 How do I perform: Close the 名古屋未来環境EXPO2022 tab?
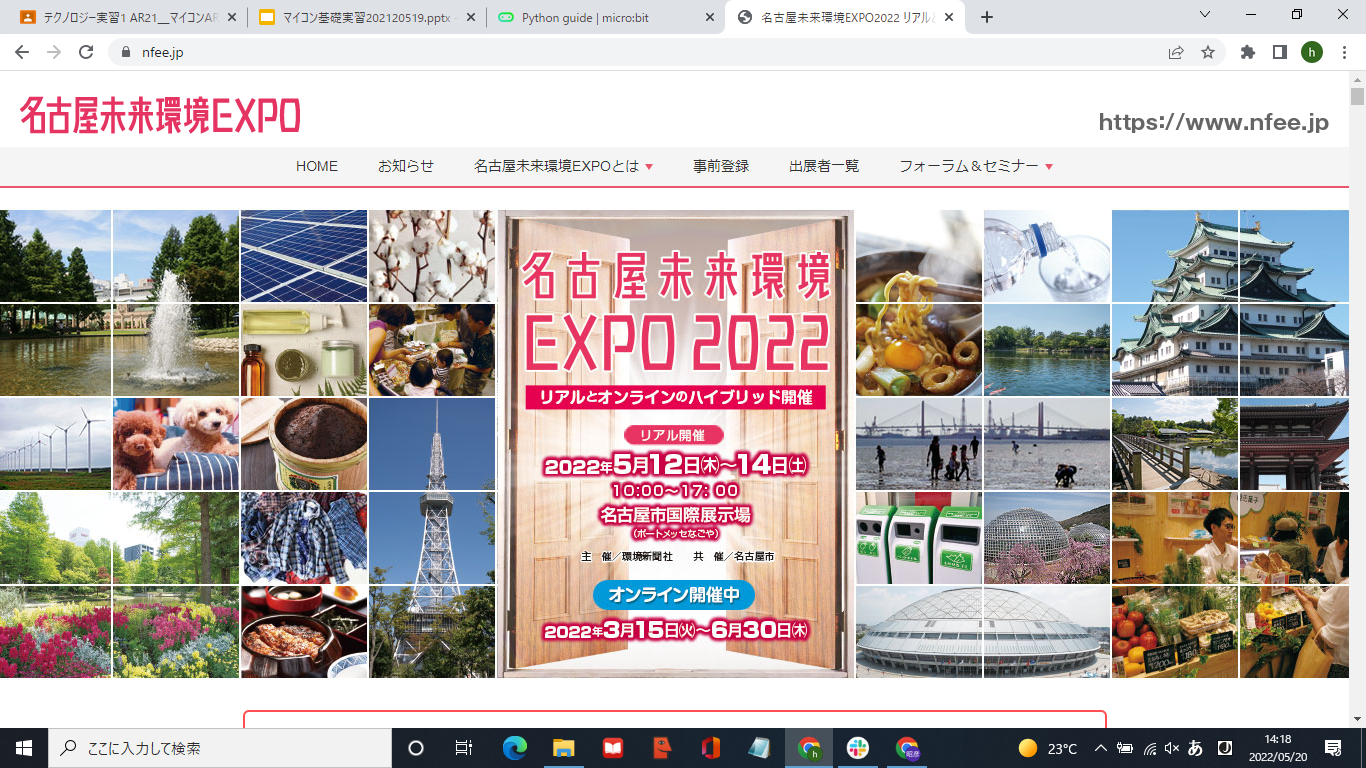pyautogui.click(x=949, y=17)
